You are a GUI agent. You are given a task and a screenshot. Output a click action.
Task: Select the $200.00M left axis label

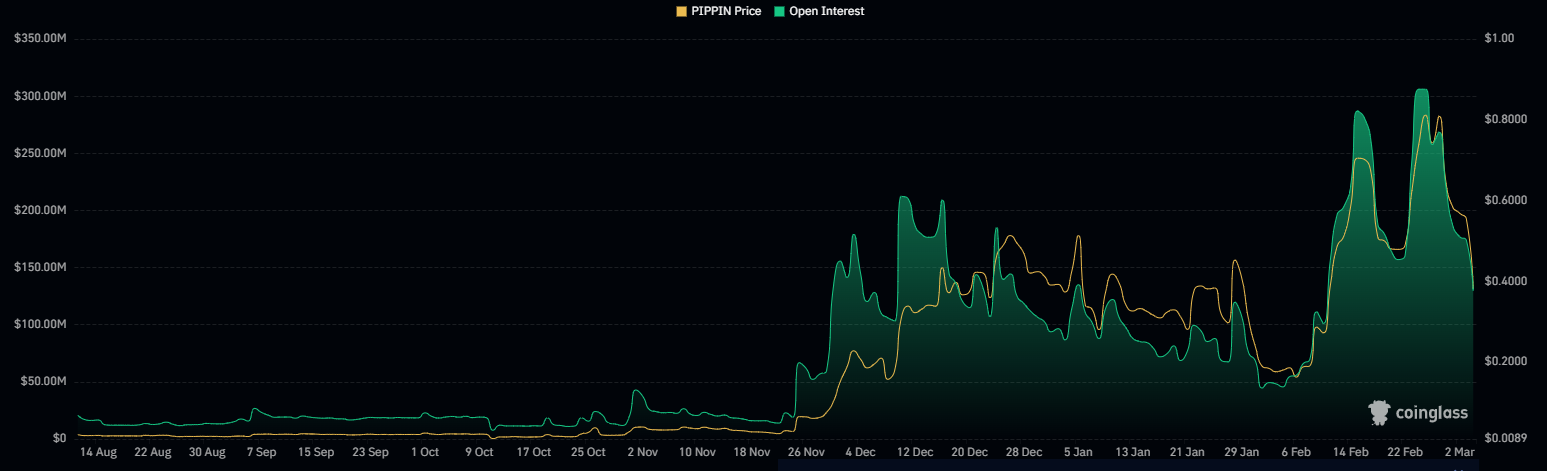tap(40, 211)
